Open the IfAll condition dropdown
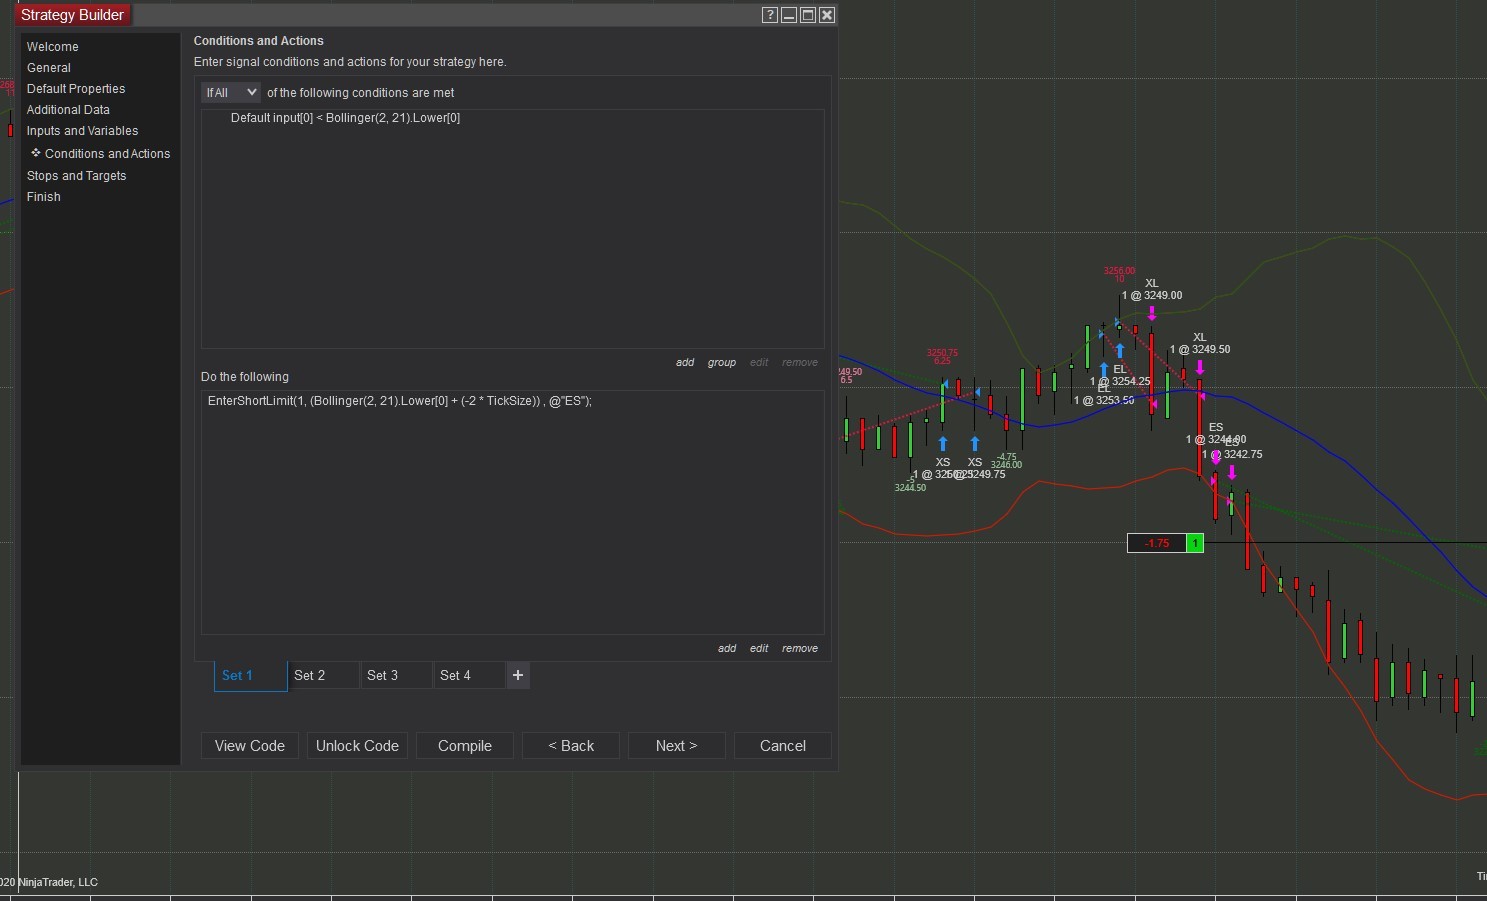 tap(230, 93)
